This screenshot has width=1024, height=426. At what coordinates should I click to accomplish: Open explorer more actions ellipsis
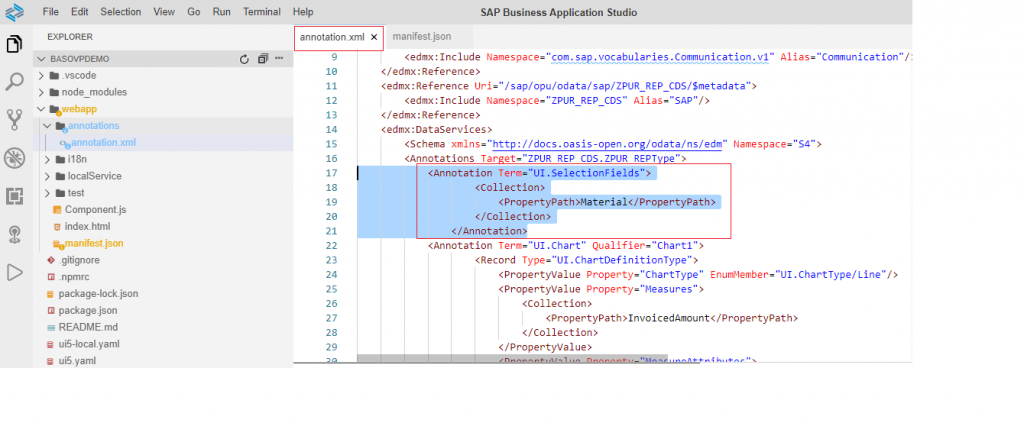pos(280,59)
